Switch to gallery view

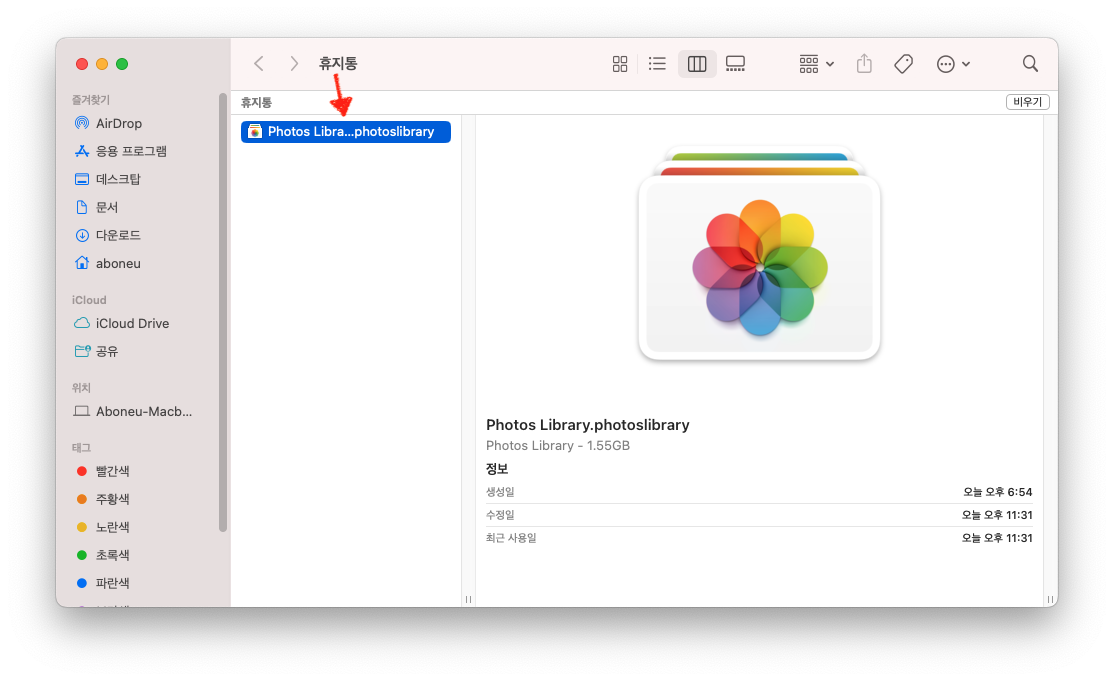point(735,64)
